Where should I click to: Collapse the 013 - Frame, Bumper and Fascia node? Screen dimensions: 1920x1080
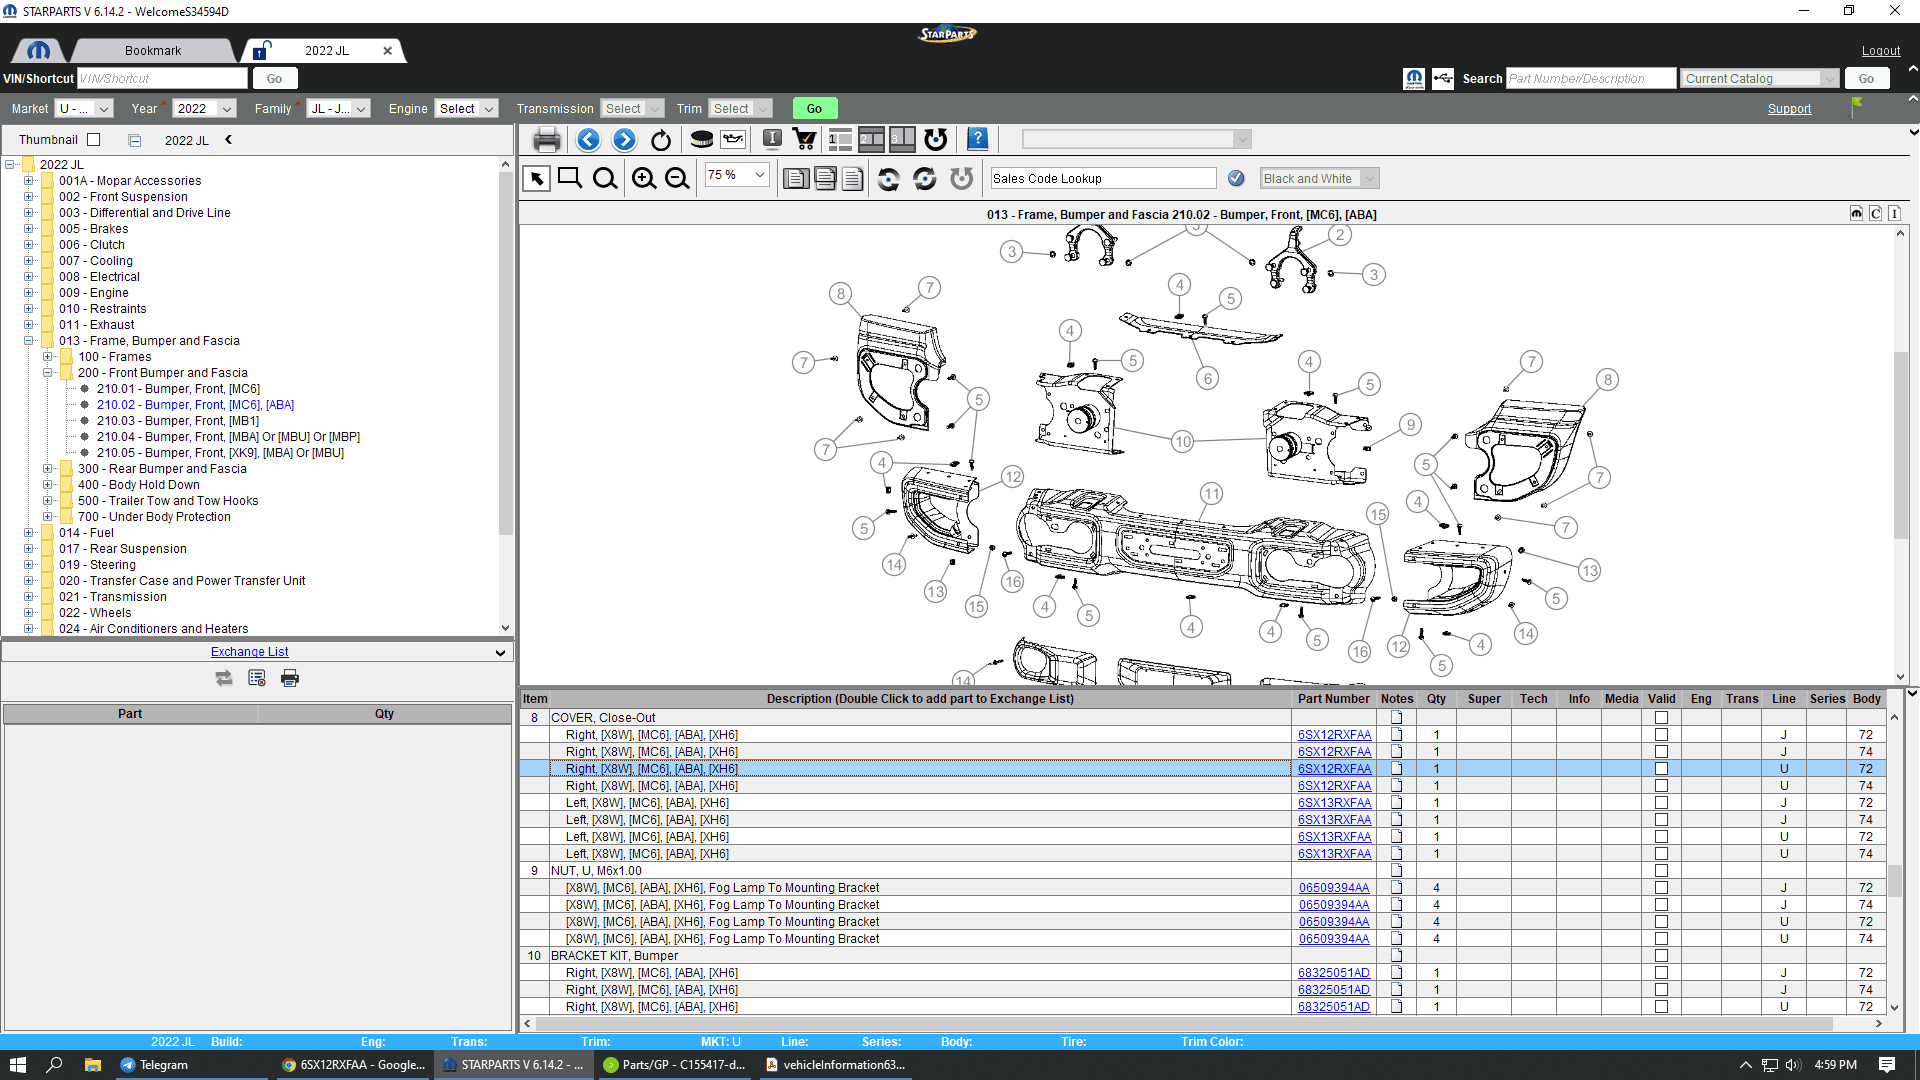(x=29, y=341)
